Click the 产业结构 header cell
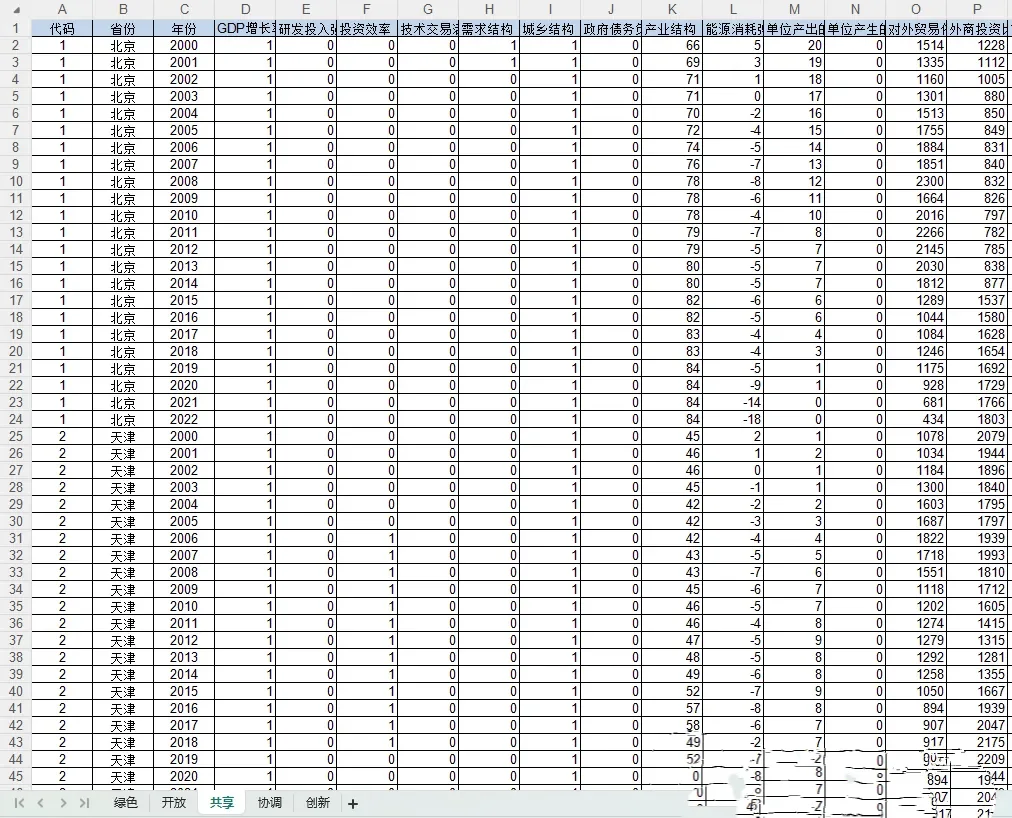The width and height of the screenshot is (1012, 818). [672, 28]
